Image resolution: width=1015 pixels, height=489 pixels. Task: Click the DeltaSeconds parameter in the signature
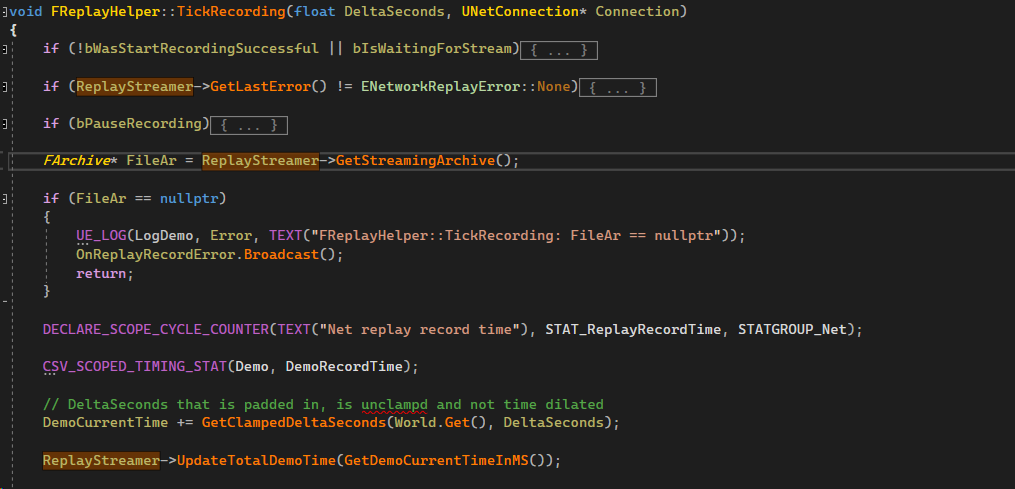coord(394,12)
